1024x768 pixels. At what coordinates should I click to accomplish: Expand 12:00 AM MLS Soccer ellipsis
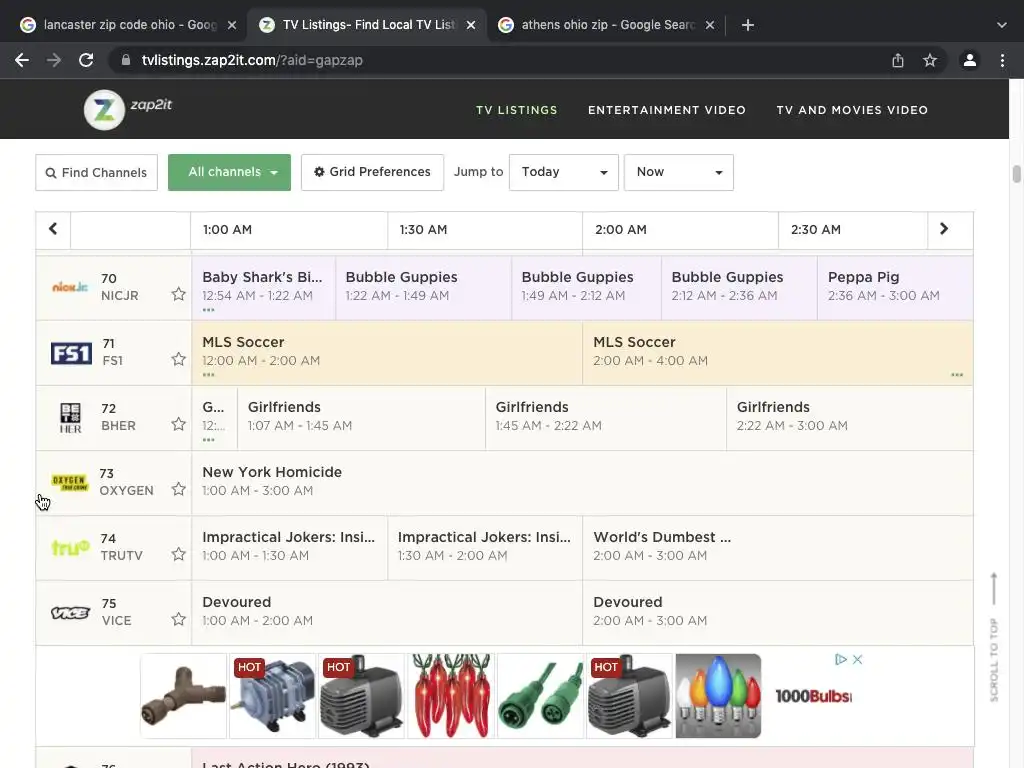(x=208, y=375)
